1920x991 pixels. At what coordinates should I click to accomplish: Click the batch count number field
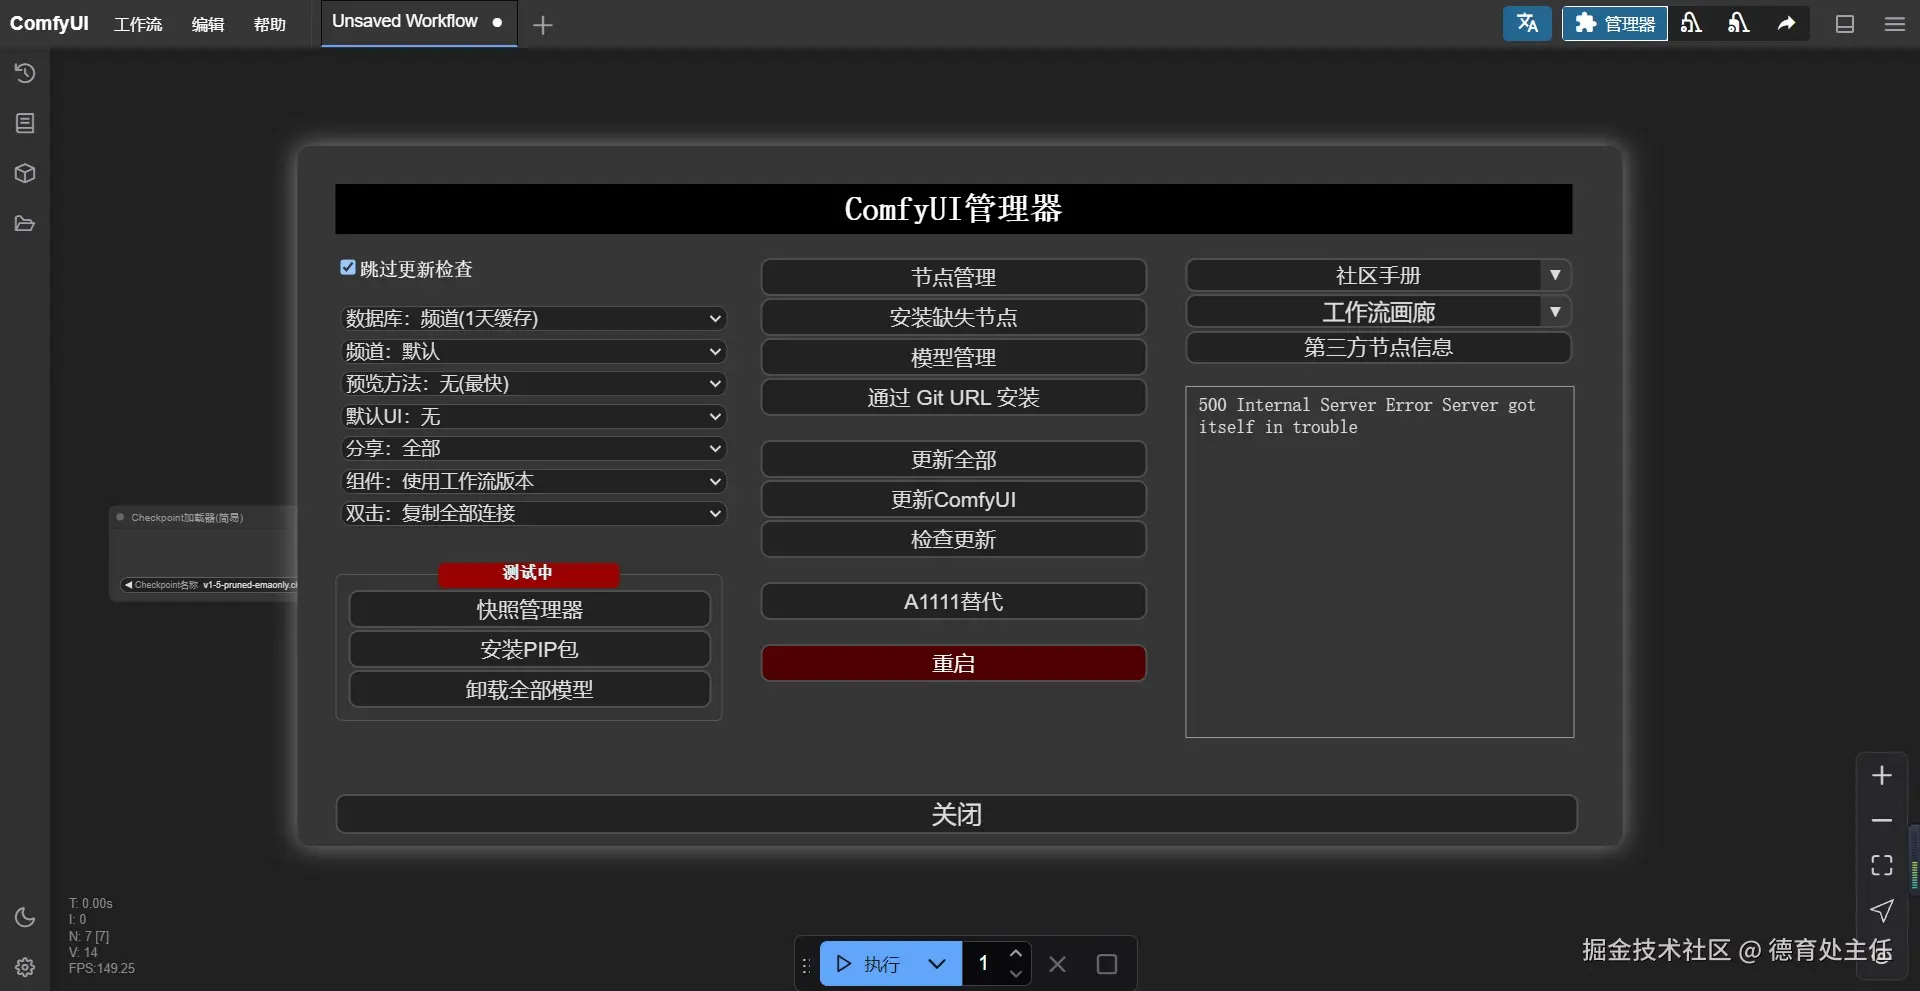tap(984, 964)
